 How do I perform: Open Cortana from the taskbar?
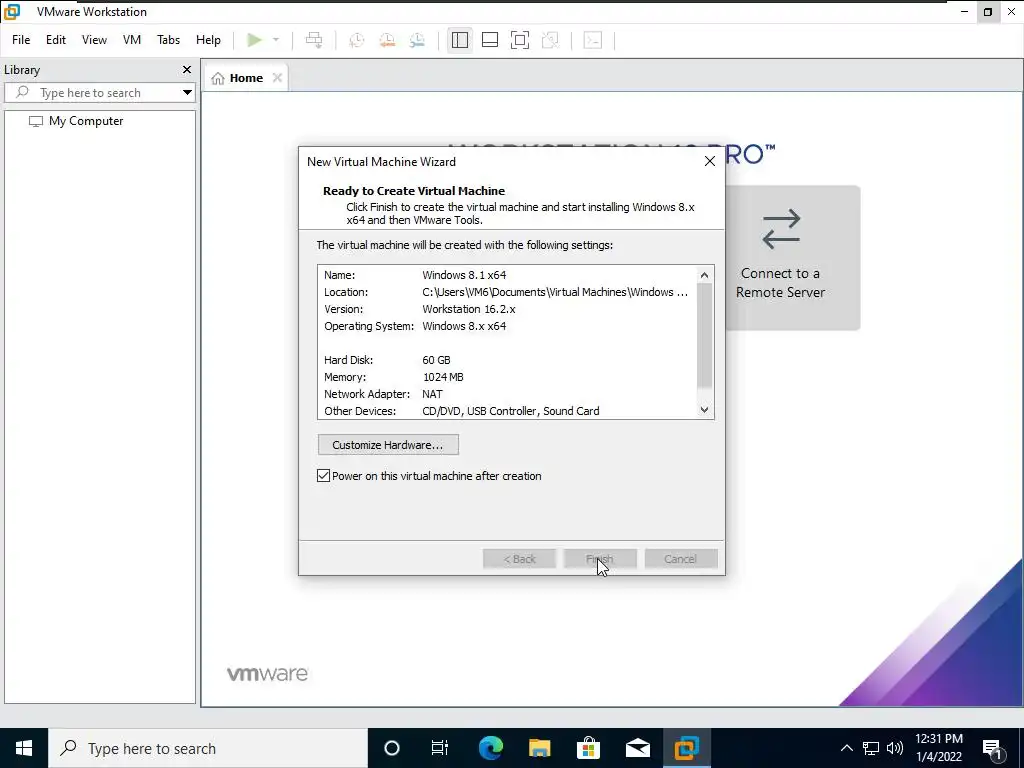[391, 748]
